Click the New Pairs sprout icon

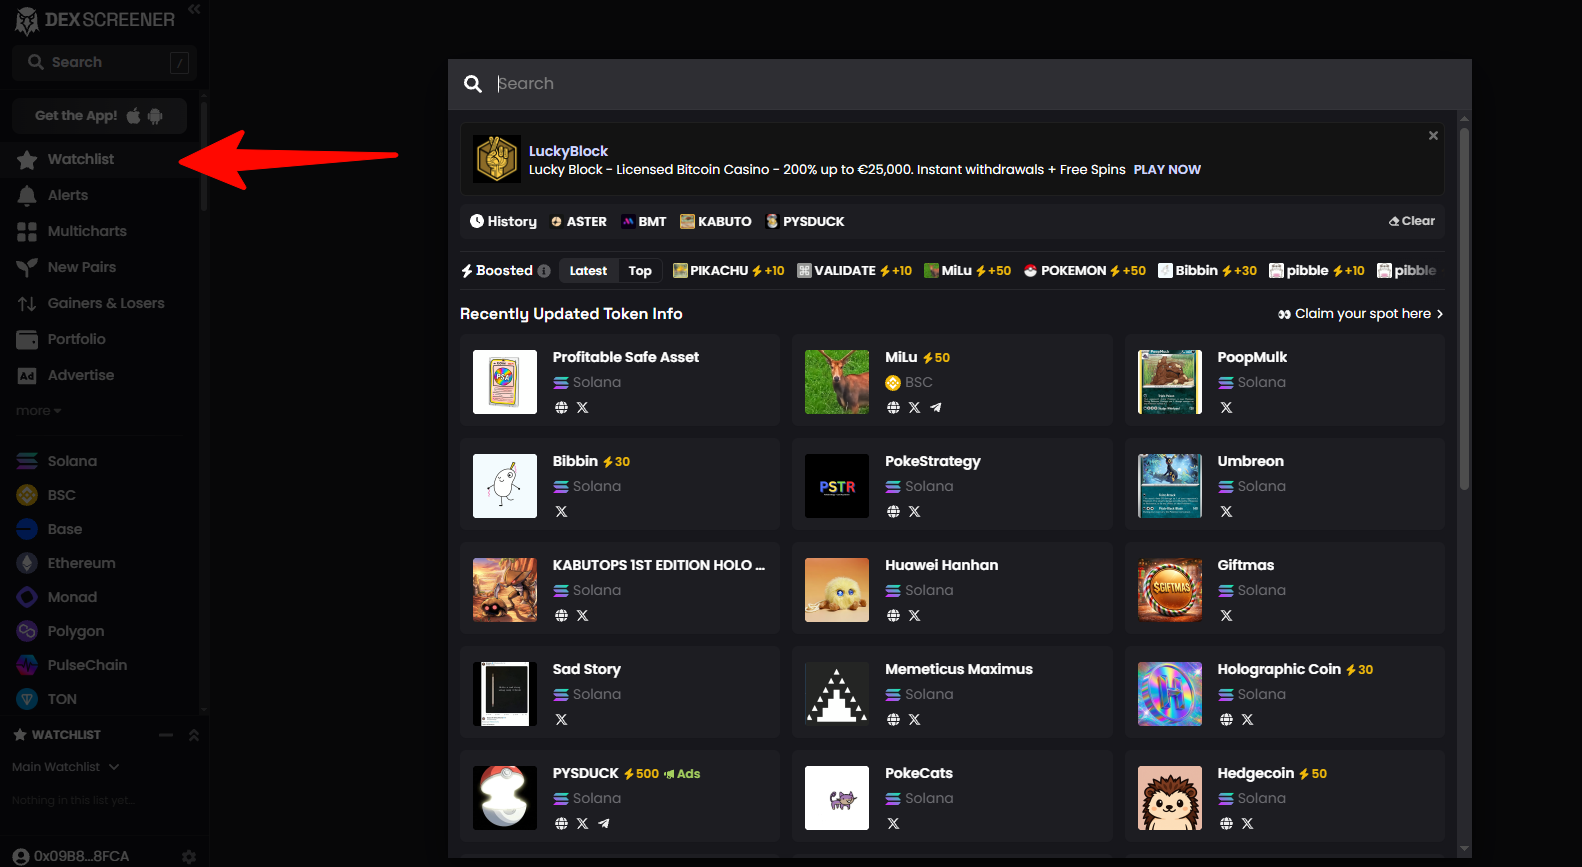tap(27, 268)
